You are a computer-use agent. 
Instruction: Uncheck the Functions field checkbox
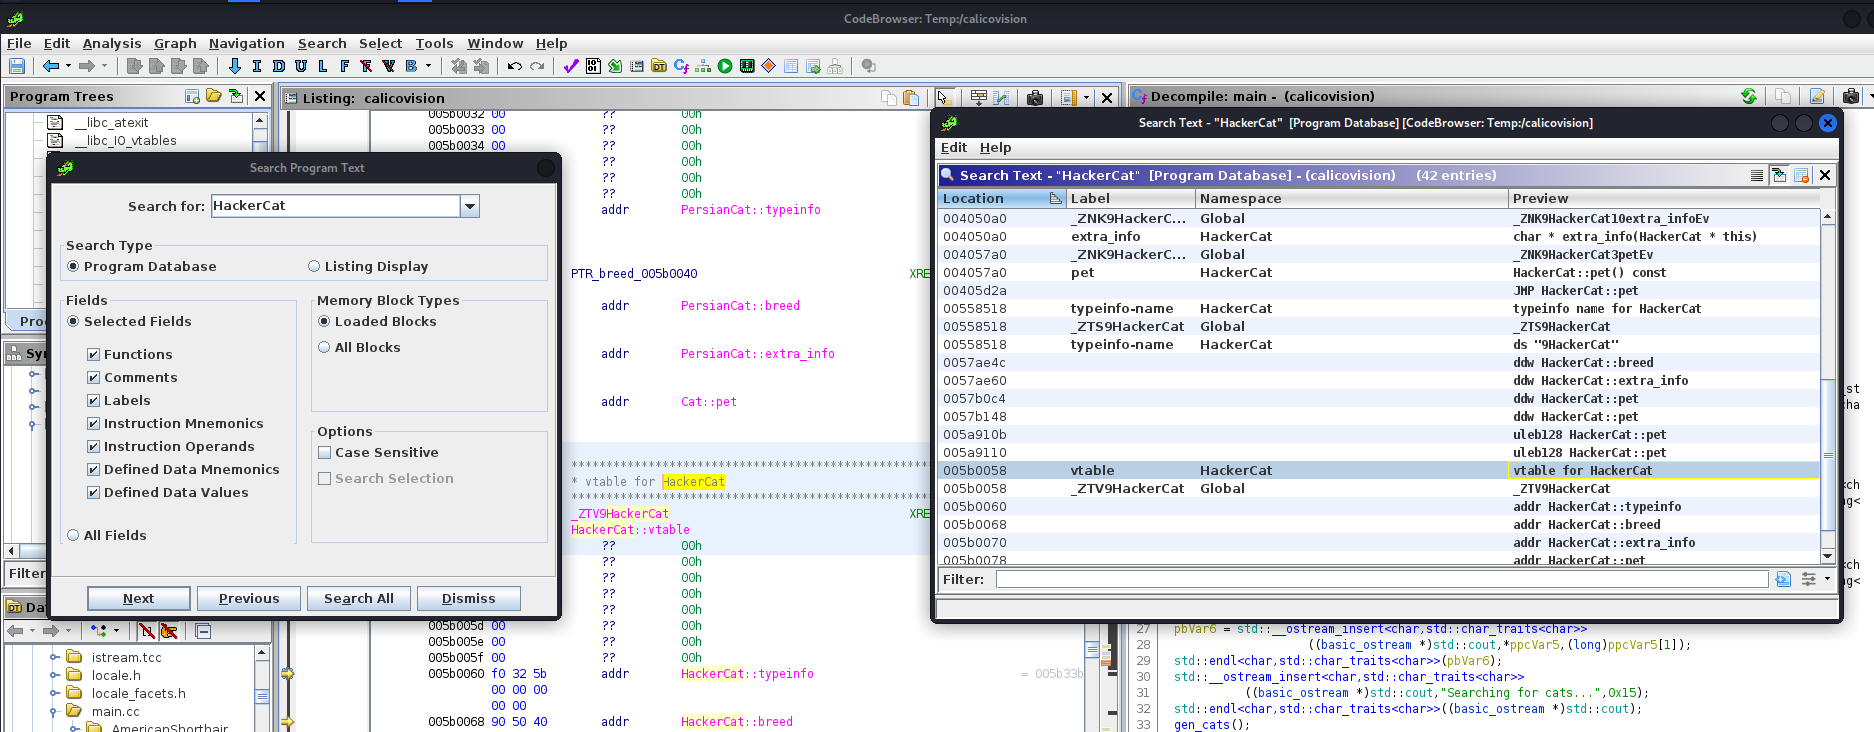[93, 354]
